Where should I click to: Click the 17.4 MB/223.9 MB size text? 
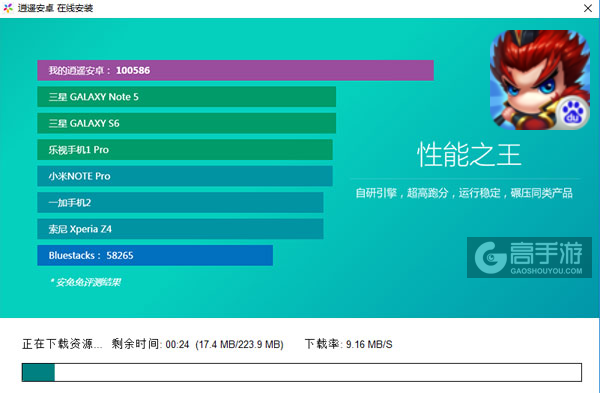pyautogui.click(x=240, y=344)
